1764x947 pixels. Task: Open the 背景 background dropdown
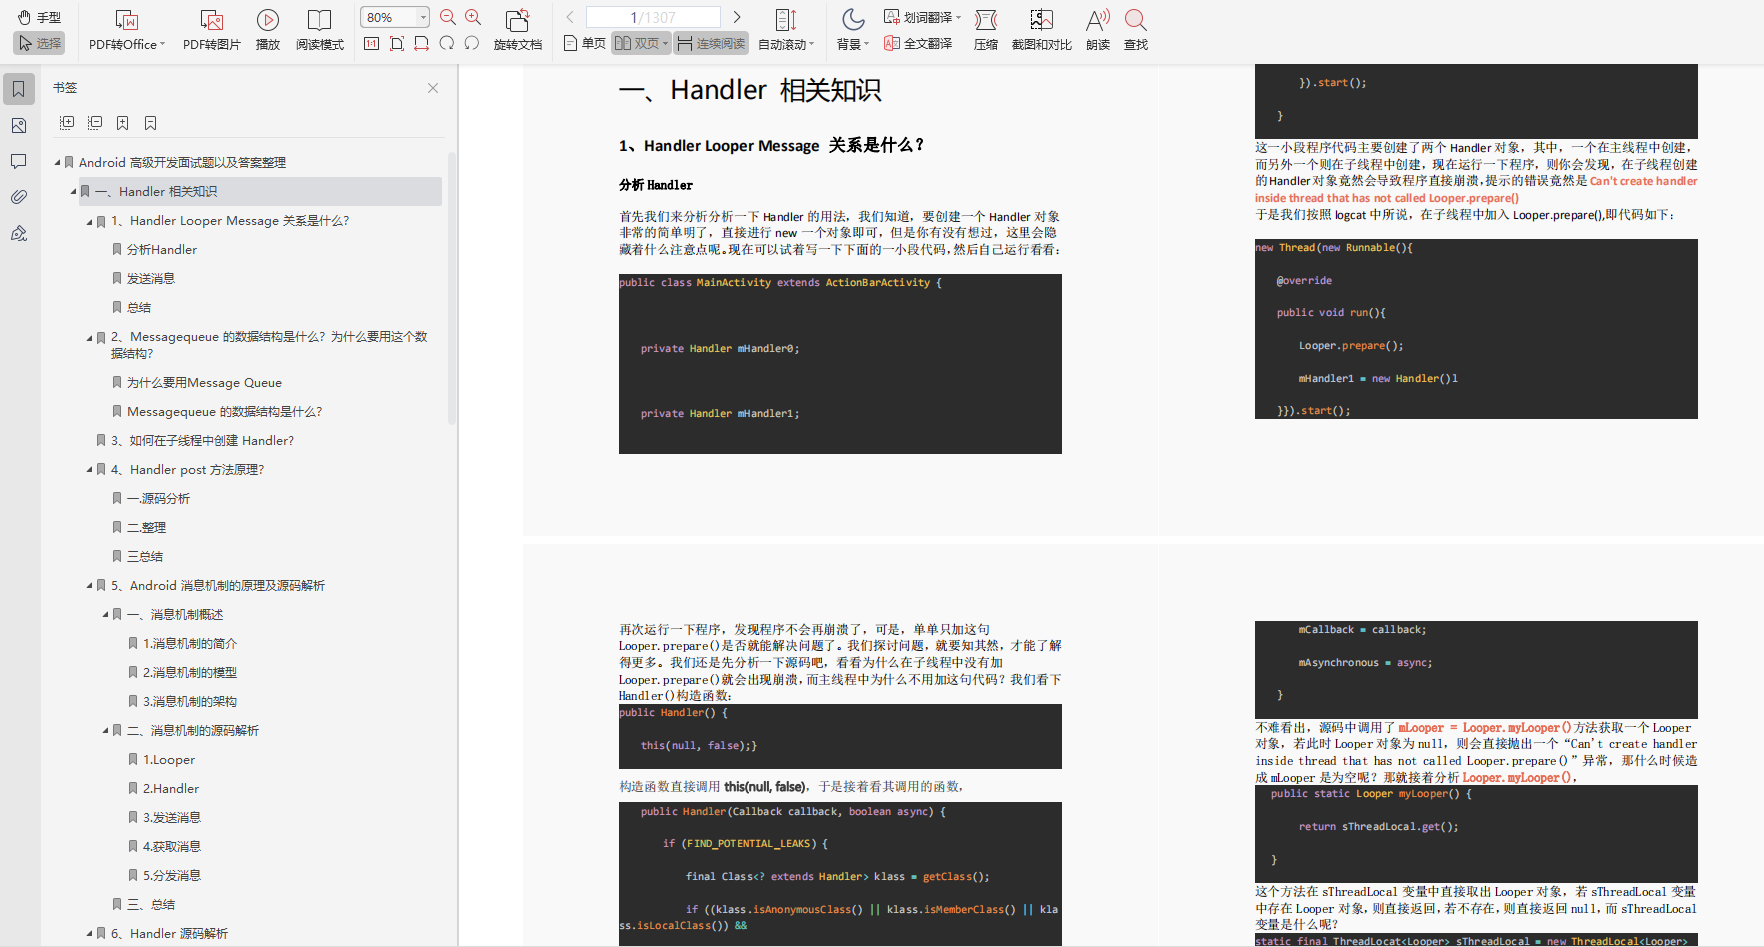tap(853, 30)
